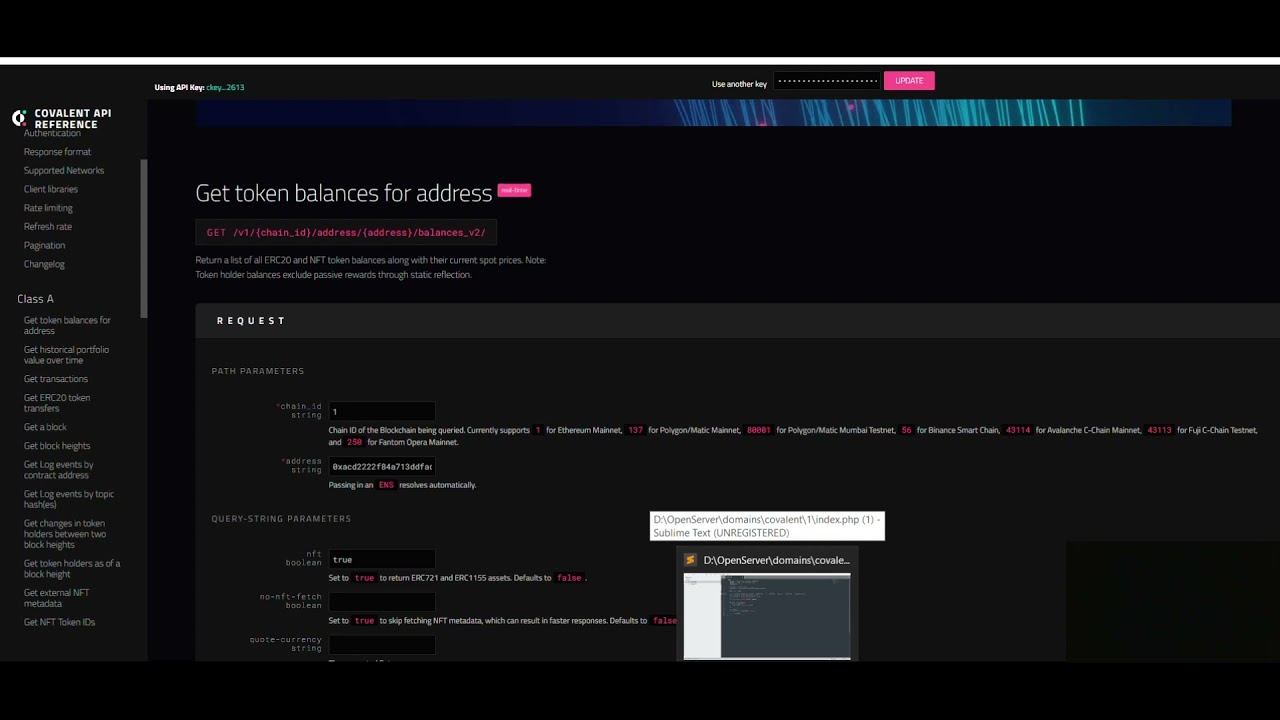Click the real-time badge next to title

(x=514, y=190)
